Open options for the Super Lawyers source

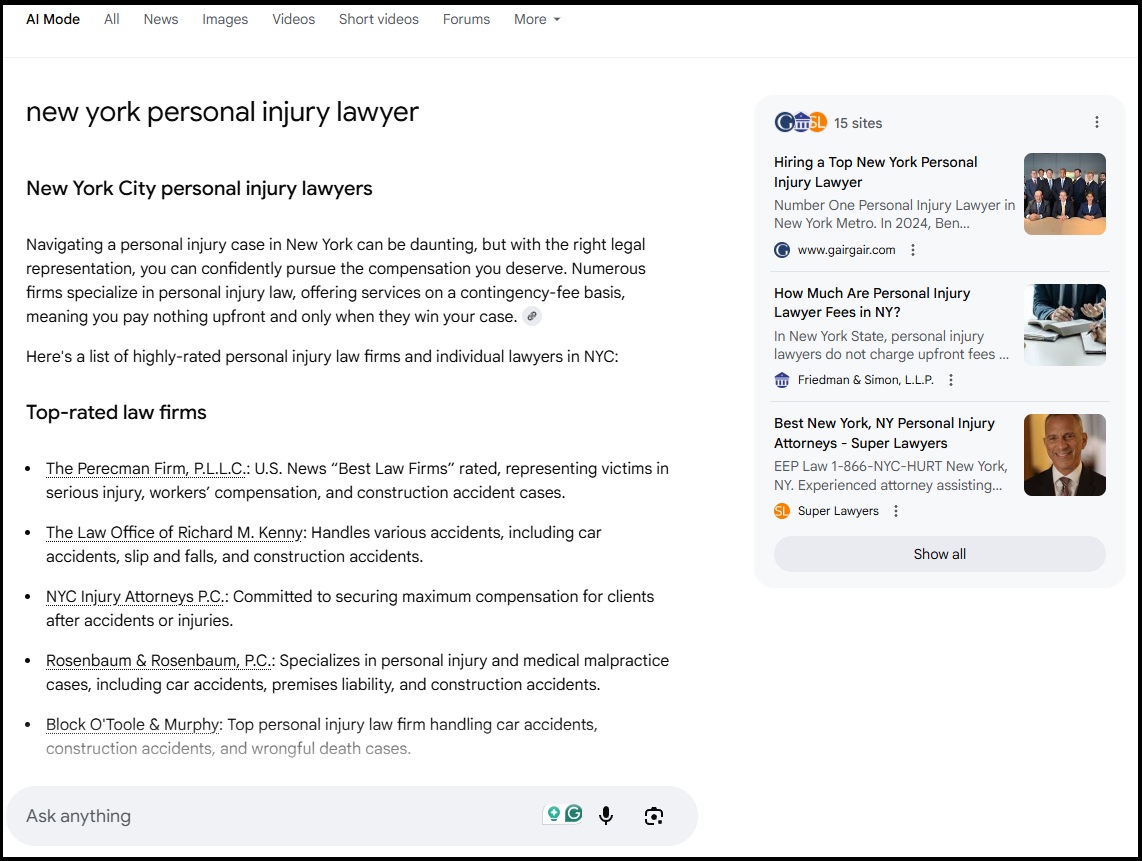[x=896, y=511]
